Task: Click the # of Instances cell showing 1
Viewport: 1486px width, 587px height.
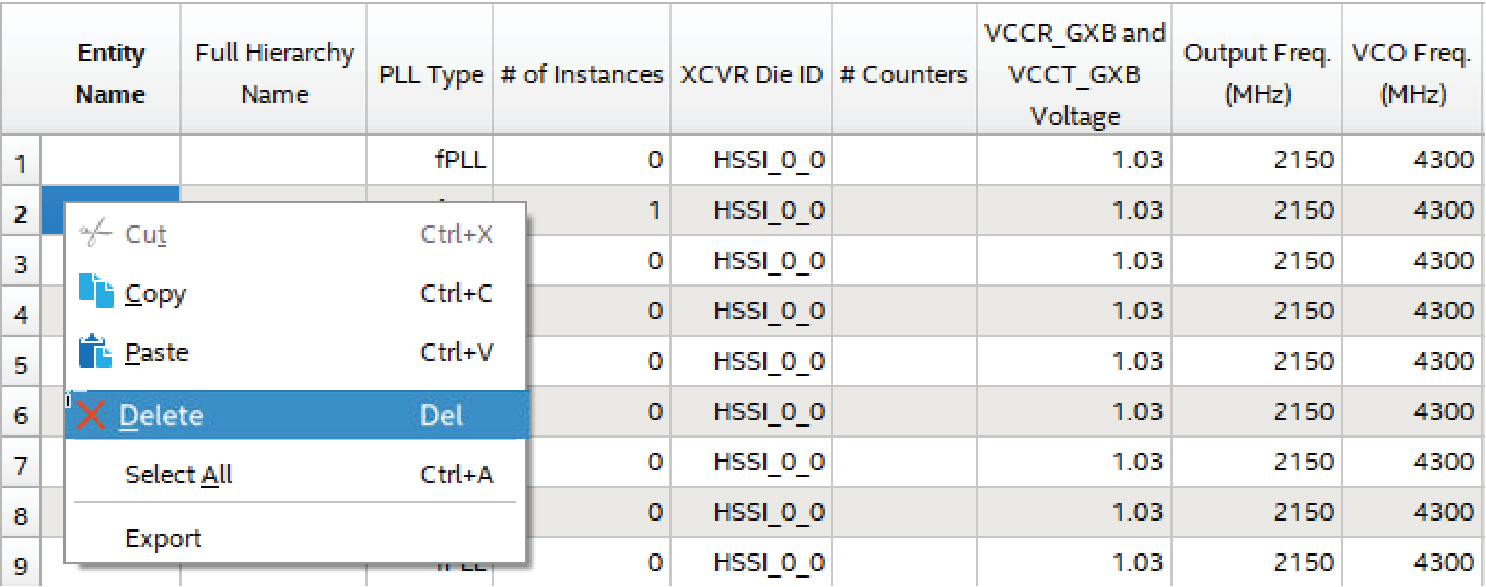Action: click(x=582, y=211)
